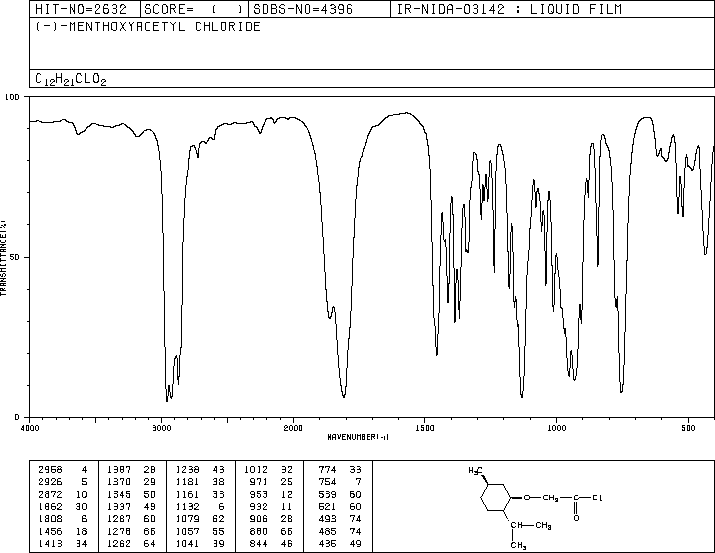The width and height of the screenshot is (715, 553).
Task: Click the peak table entry 2872
Action: pos(50,494)
